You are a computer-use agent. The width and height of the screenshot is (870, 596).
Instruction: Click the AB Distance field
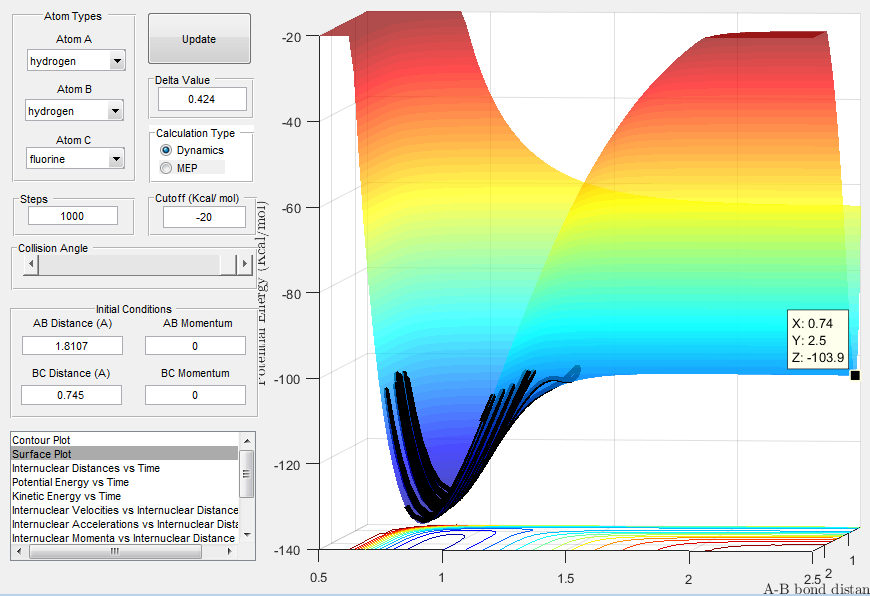[72, 346]
